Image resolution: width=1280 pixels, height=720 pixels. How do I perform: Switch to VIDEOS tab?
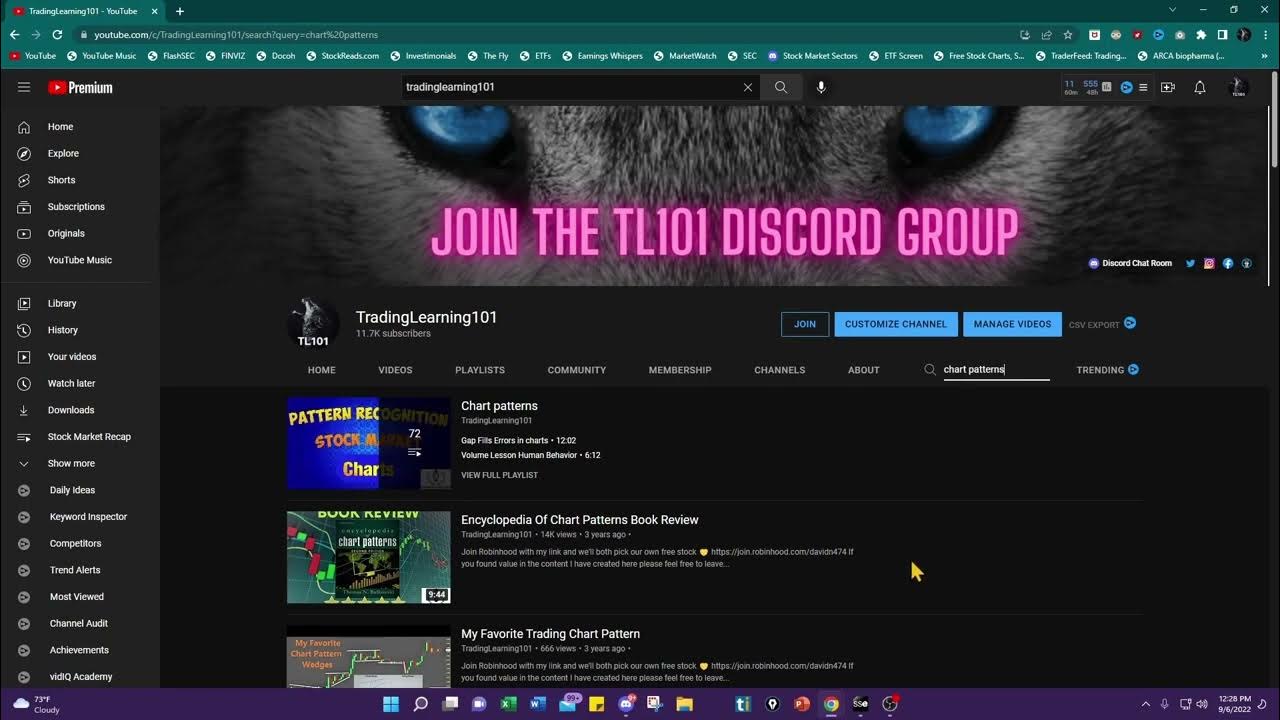coord(395,370)
